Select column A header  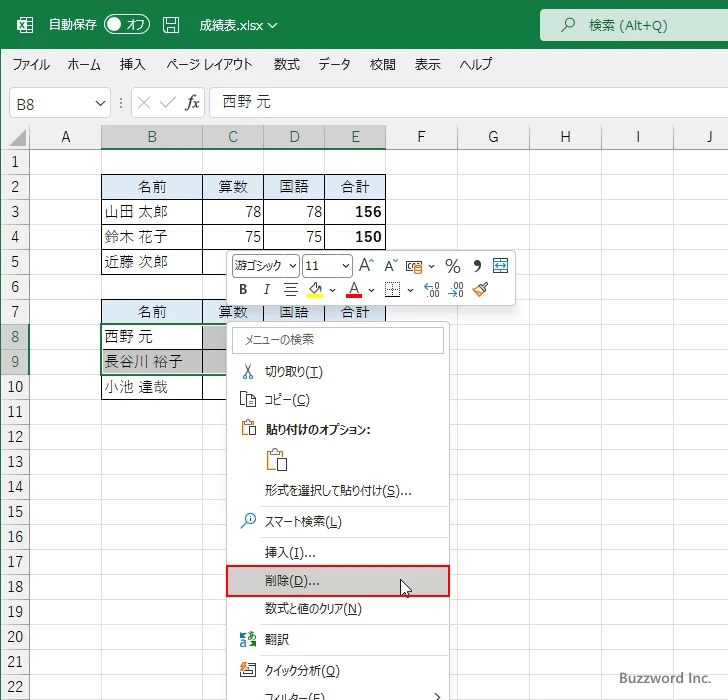pos(65,137)
